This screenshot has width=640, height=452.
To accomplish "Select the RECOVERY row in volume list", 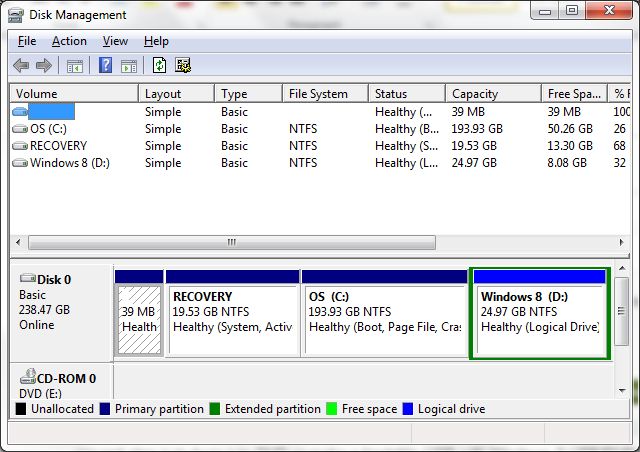I will (x=57, y=145).
